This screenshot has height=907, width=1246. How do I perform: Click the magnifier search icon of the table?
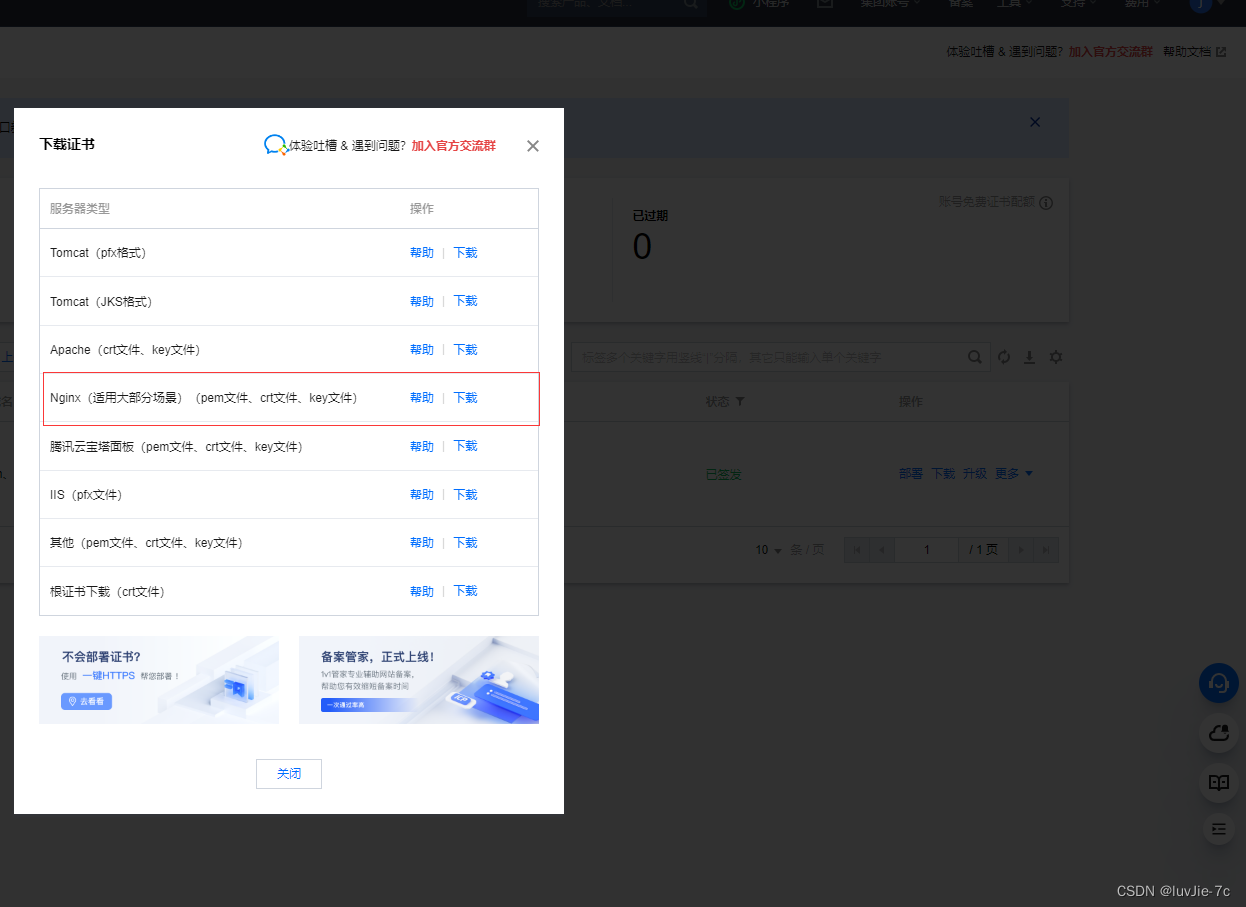pos(975,357)
